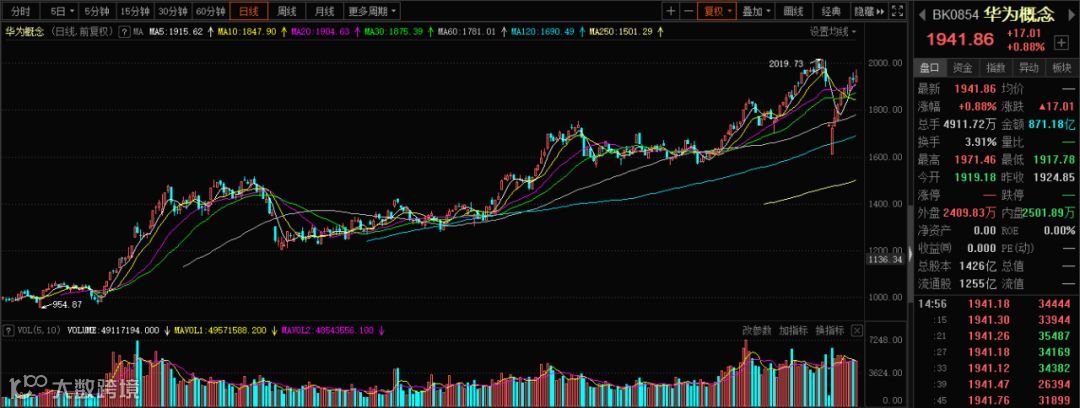Screen dimensions: 1080x408
Task: Click the current price 1941.86 in header
Action: [960, 40]
